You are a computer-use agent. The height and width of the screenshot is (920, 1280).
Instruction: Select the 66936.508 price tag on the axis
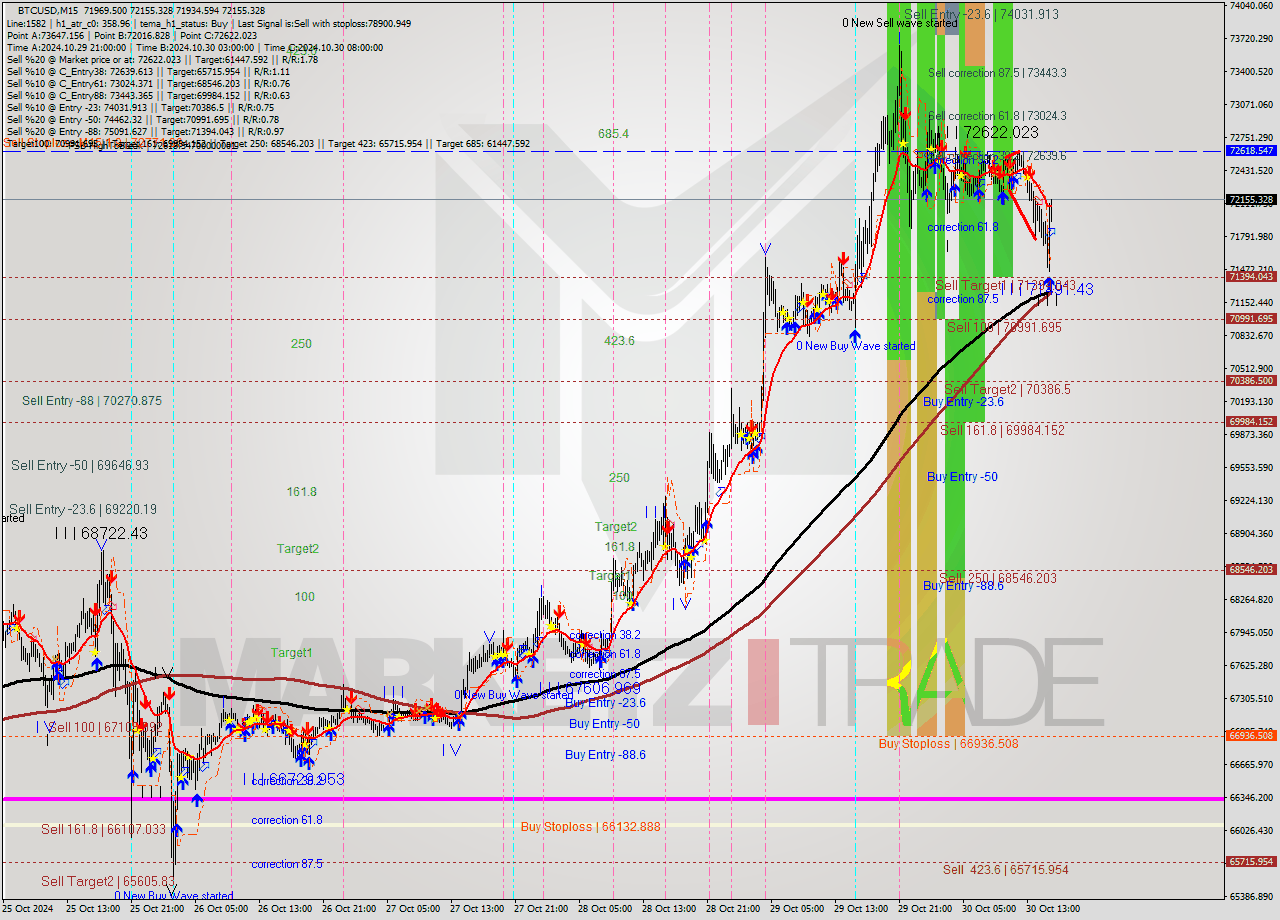1250,735
